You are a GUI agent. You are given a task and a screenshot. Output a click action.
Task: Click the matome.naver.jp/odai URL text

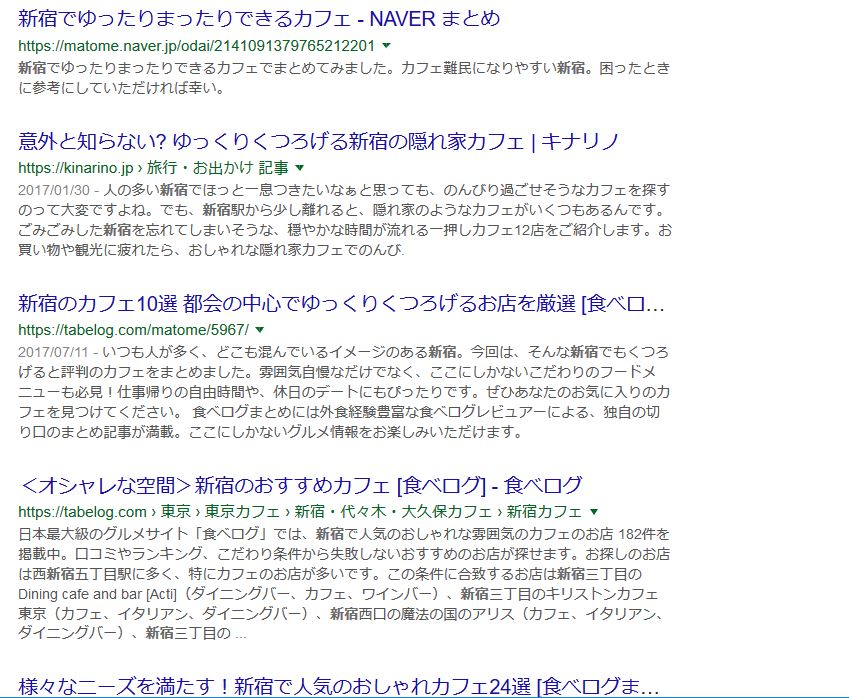click(197, 45)
